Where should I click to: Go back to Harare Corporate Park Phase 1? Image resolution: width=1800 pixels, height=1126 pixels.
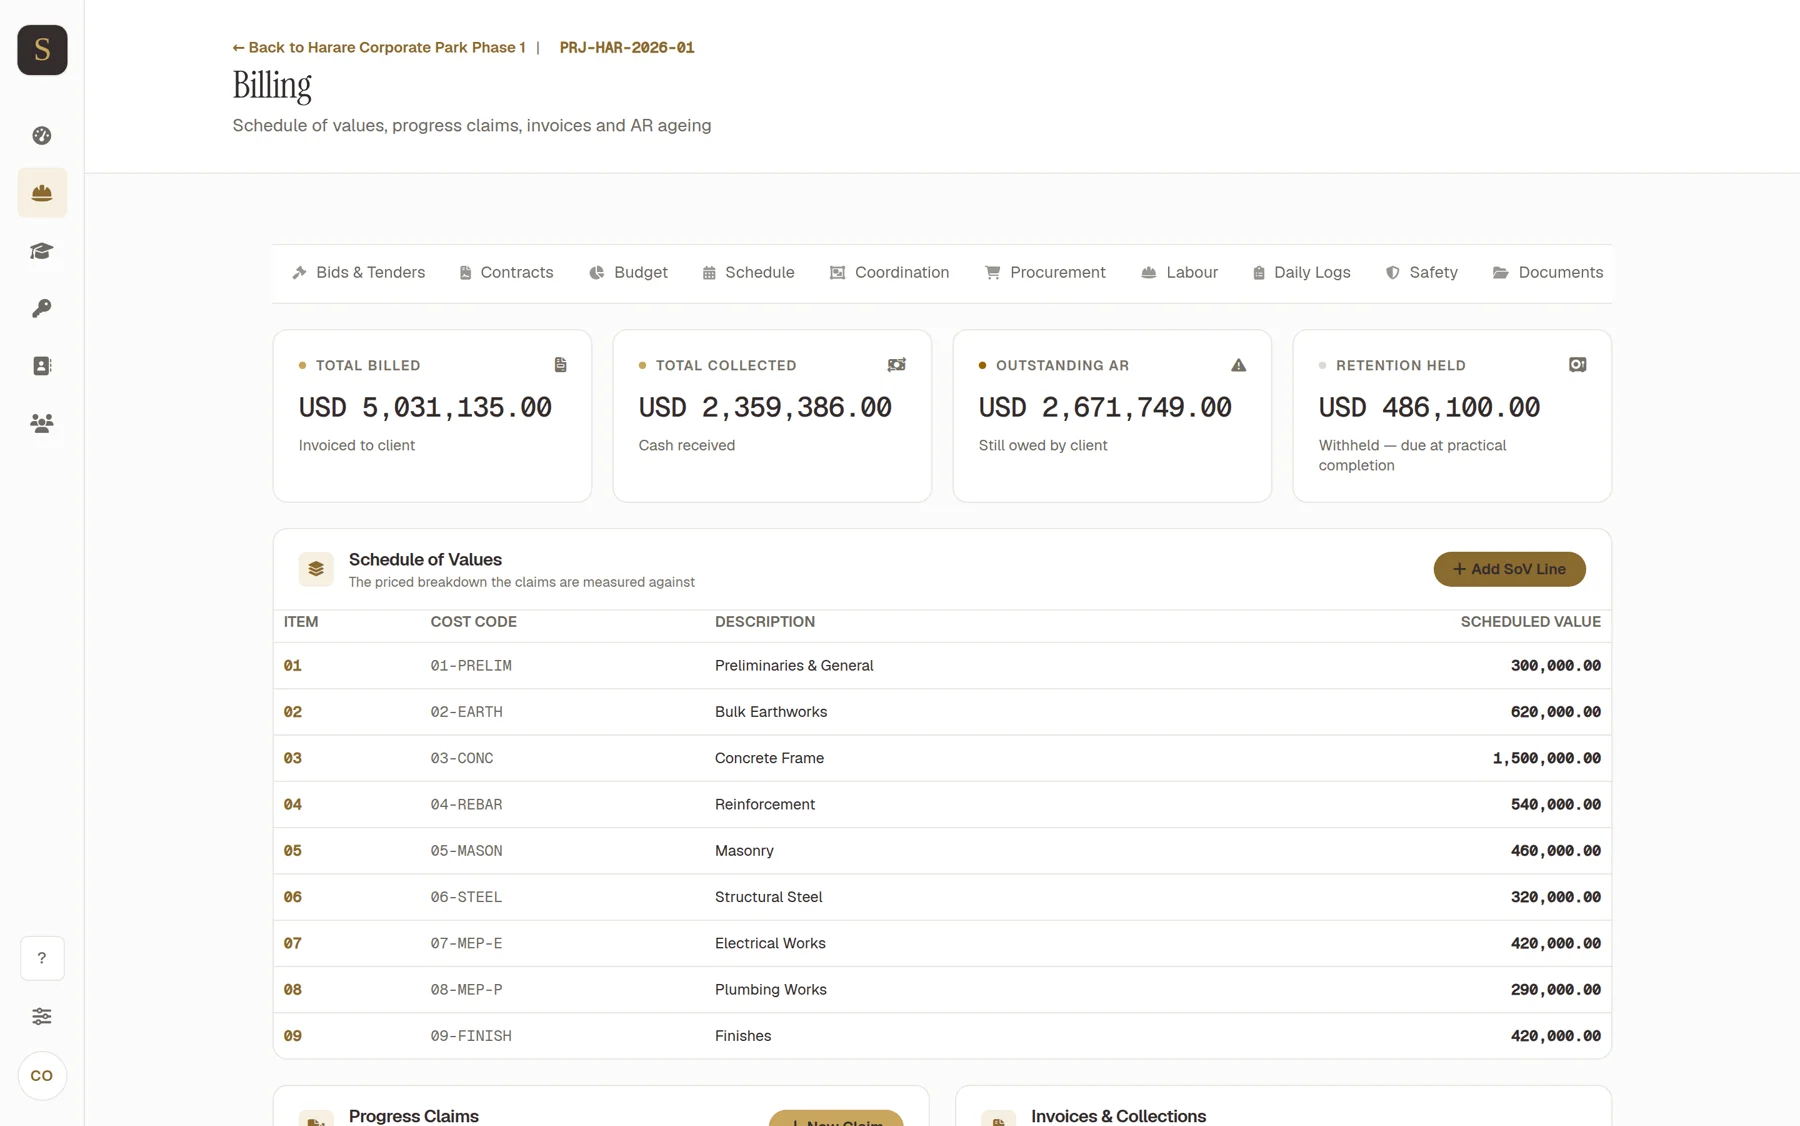pos(379,48)
